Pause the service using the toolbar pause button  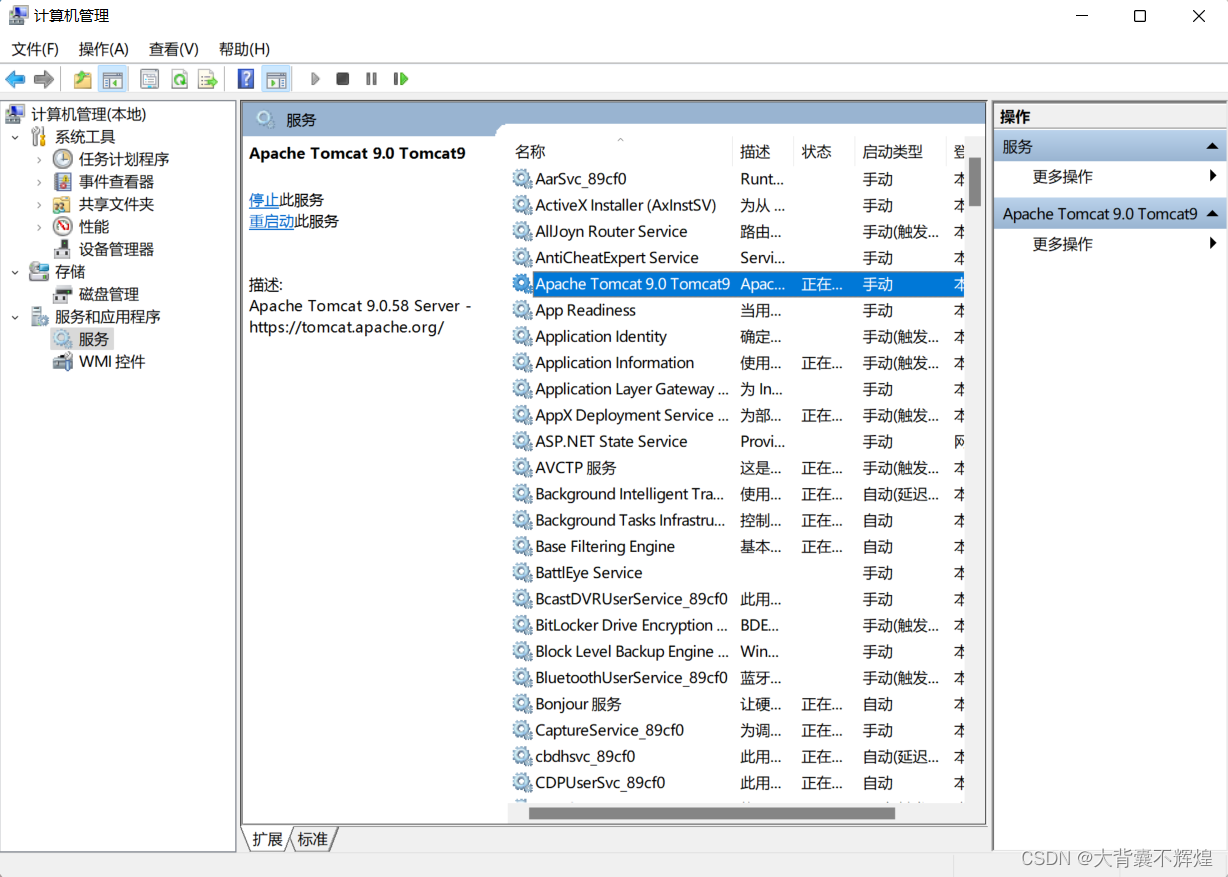tap(371, 79)
